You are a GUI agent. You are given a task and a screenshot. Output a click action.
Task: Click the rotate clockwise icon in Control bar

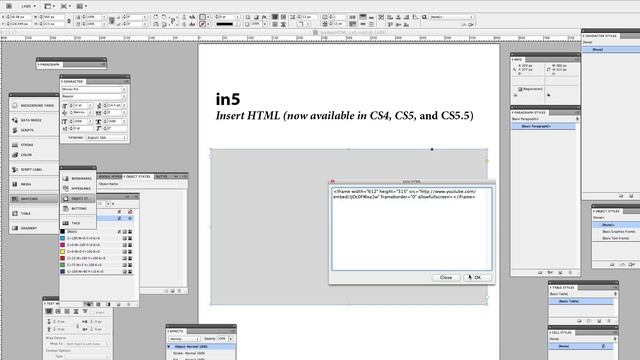click(x=156, y=17)
